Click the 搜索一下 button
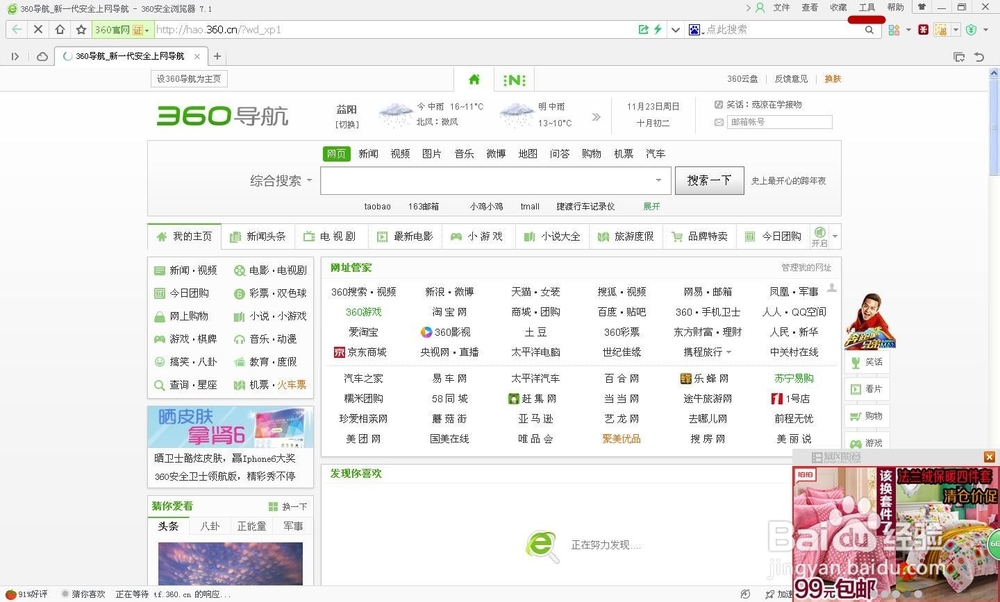Screen dimensions: 1000x602 [x=709, y=180]
